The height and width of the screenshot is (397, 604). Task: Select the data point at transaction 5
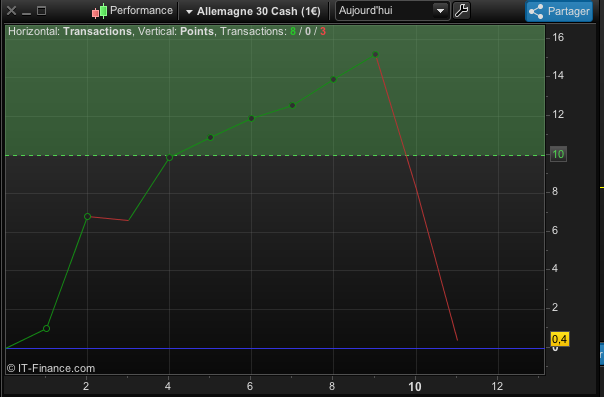(210, 137)
